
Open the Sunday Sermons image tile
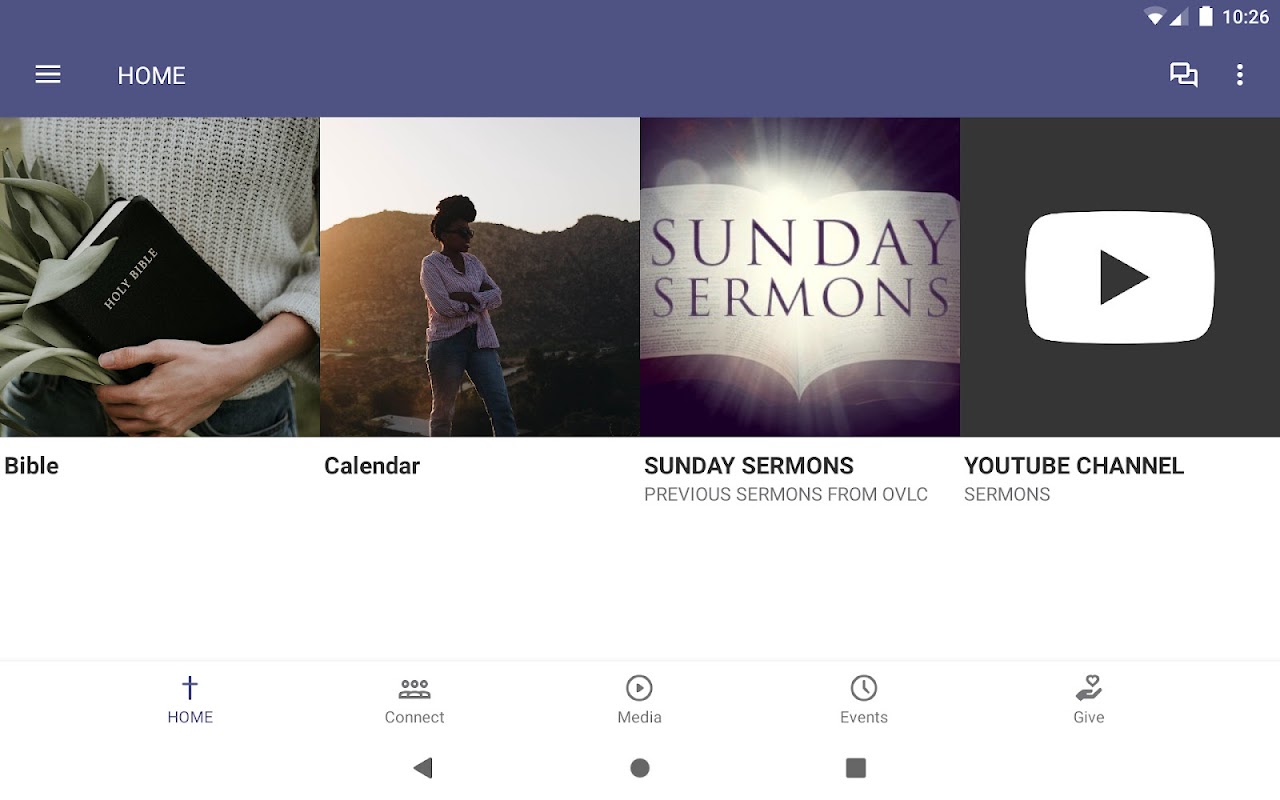[800, 277]
